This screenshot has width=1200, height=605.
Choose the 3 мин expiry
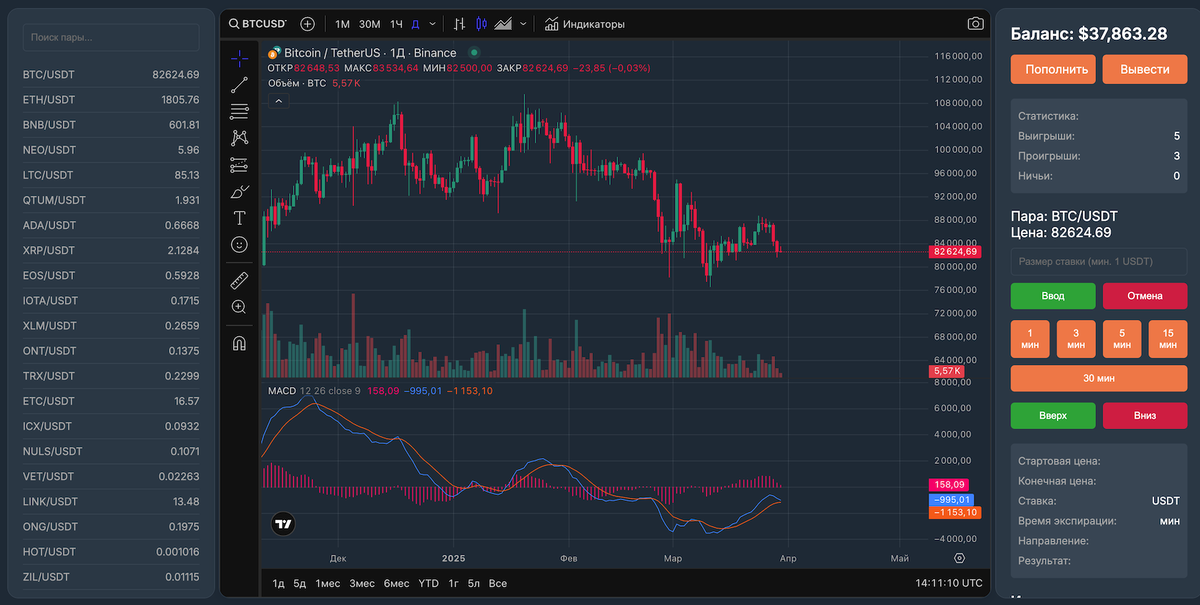1076,339
